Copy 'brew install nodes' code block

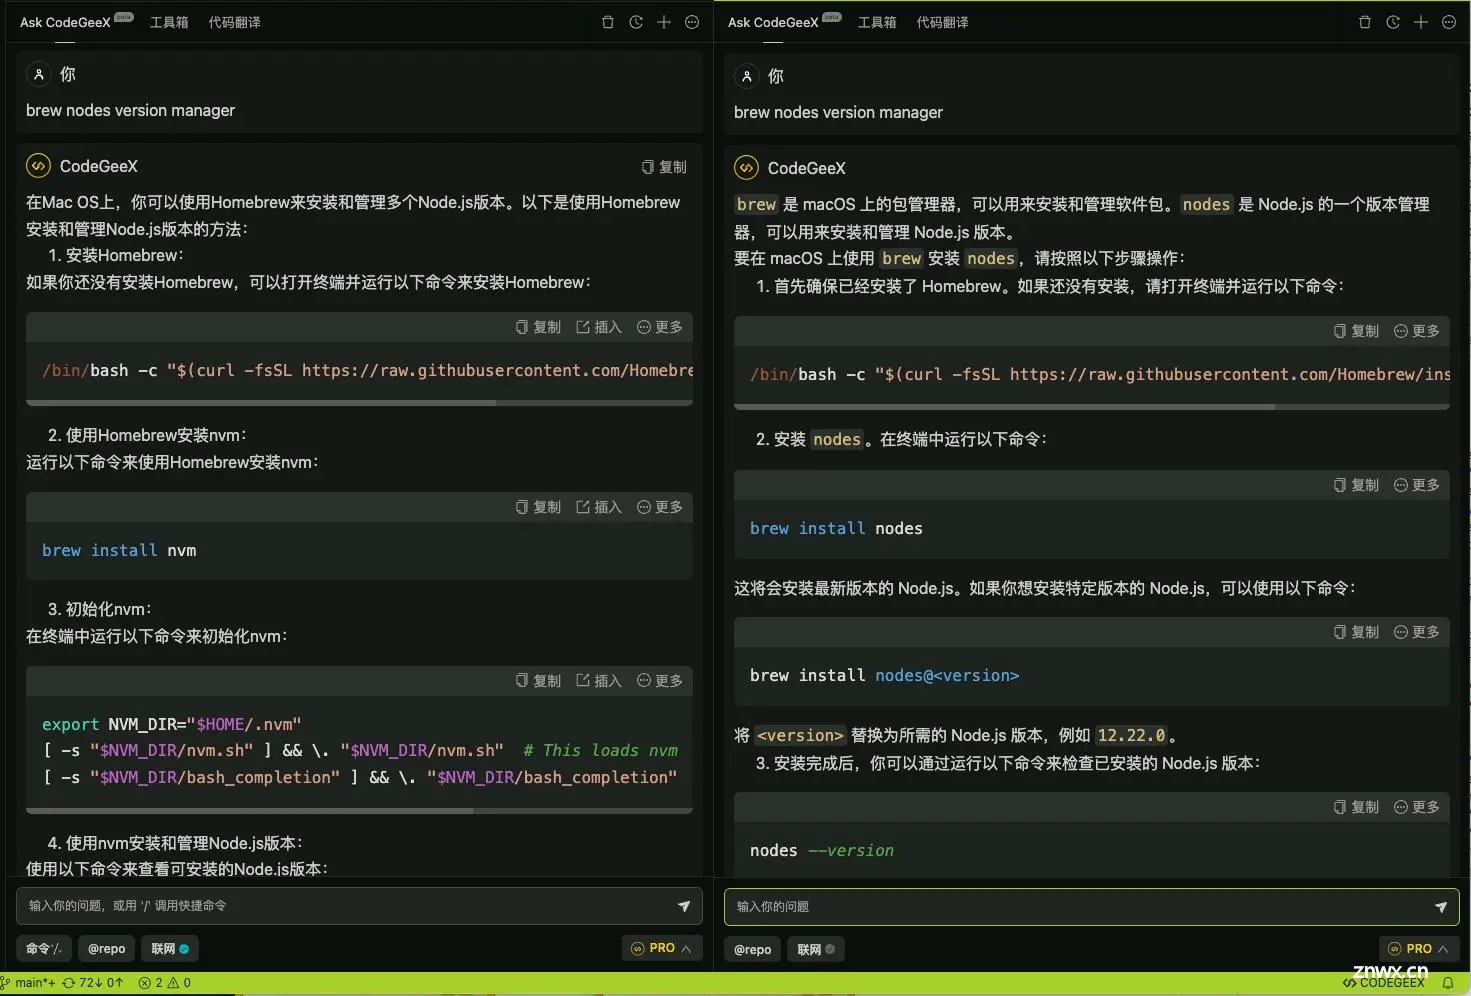pyautogui.click(x=1356, y=485)
